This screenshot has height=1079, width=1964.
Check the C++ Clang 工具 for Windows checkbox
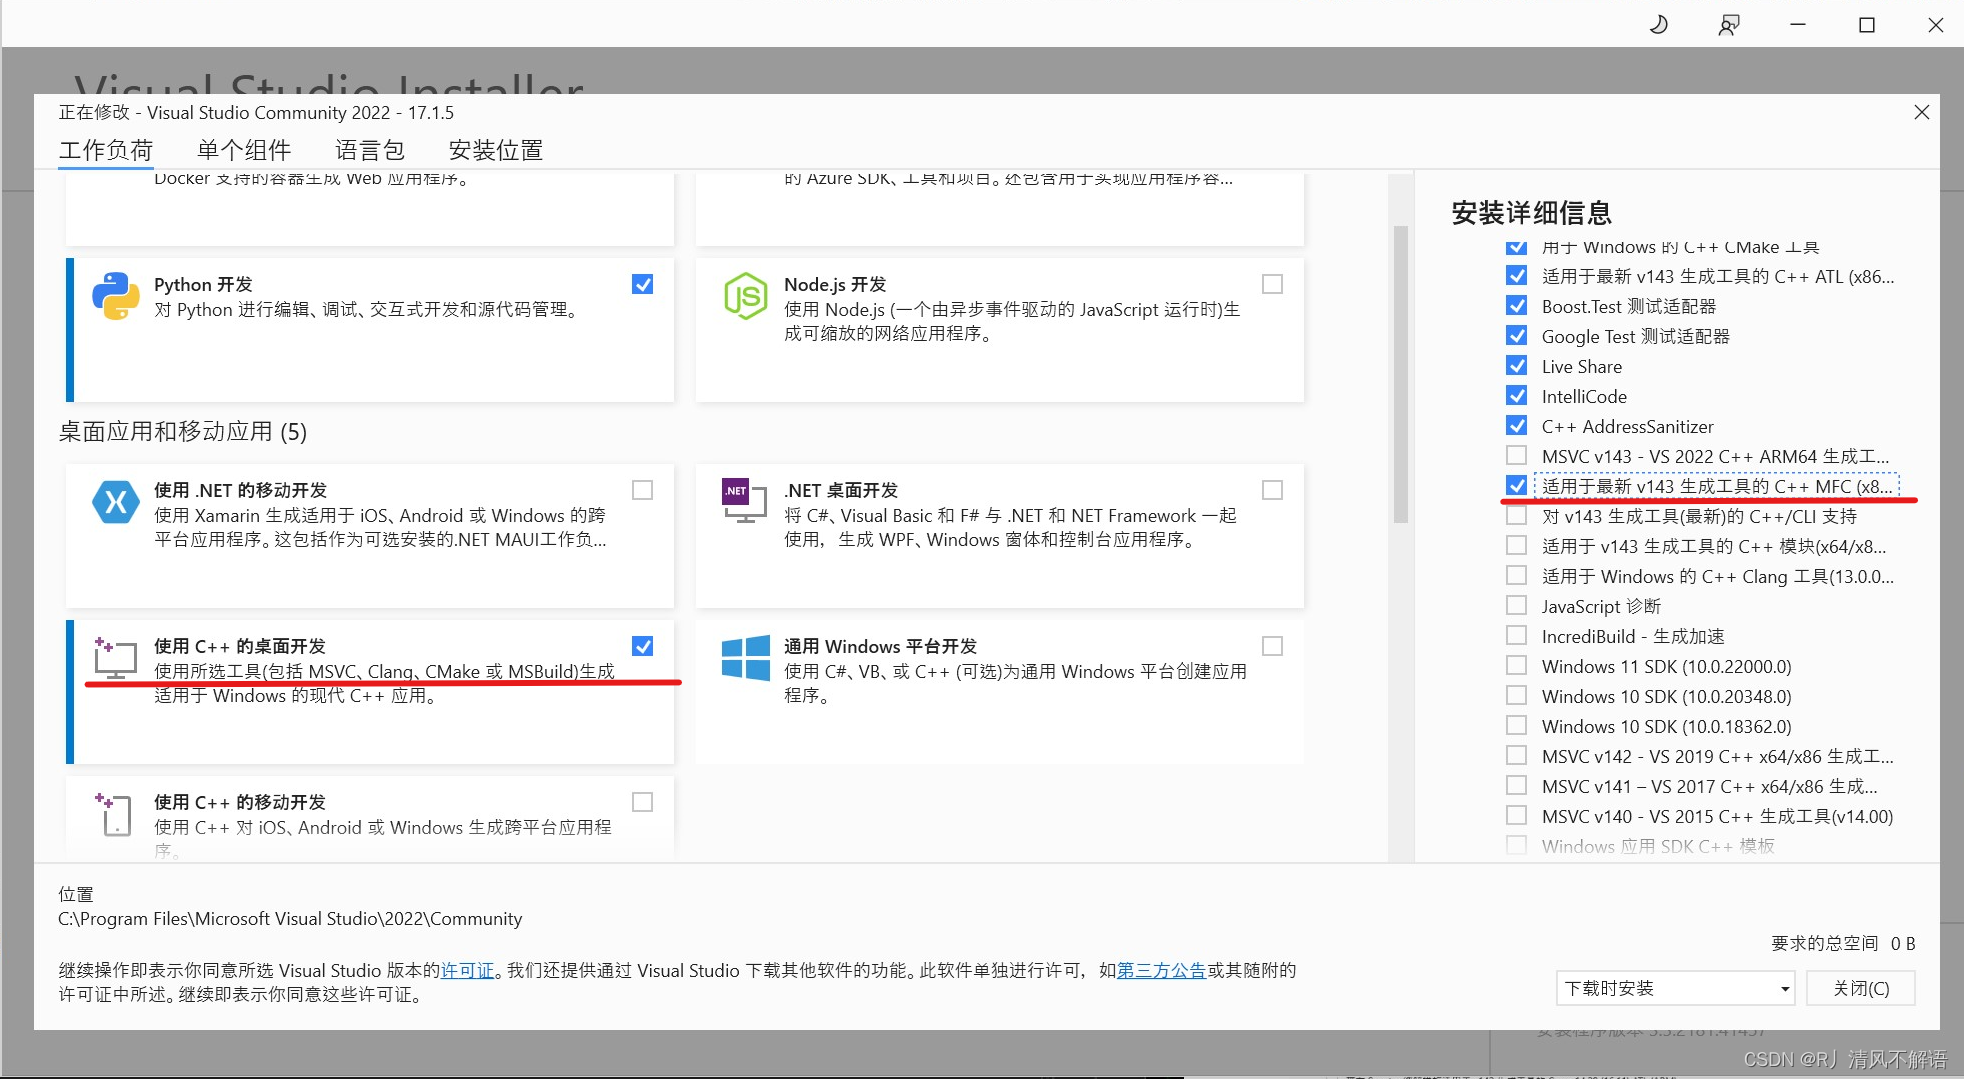pos(1517,575)
